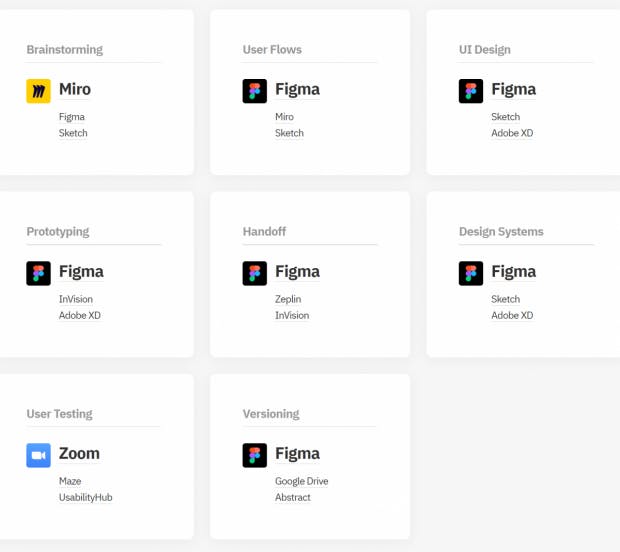Click the Figma icon in UI Design card
Viewport: 620px width, 552px height.
click(x=471, y=91)
